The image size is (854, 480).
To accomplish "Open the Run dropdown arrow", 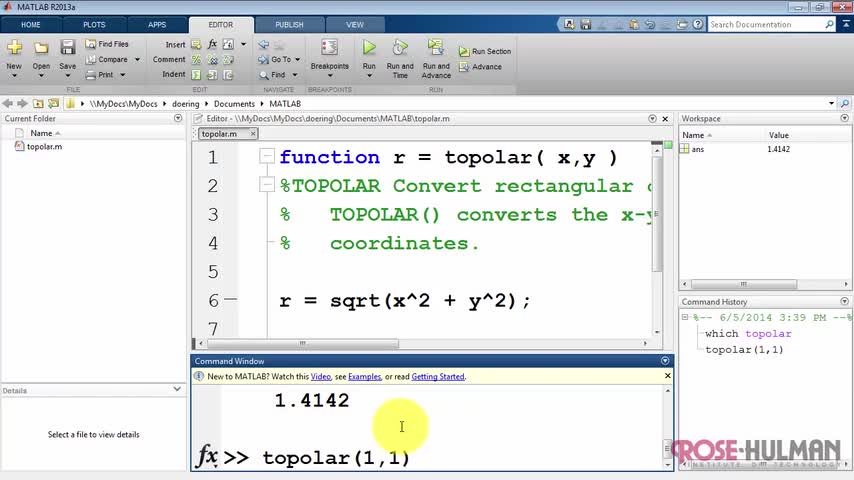I will [369, 76].
